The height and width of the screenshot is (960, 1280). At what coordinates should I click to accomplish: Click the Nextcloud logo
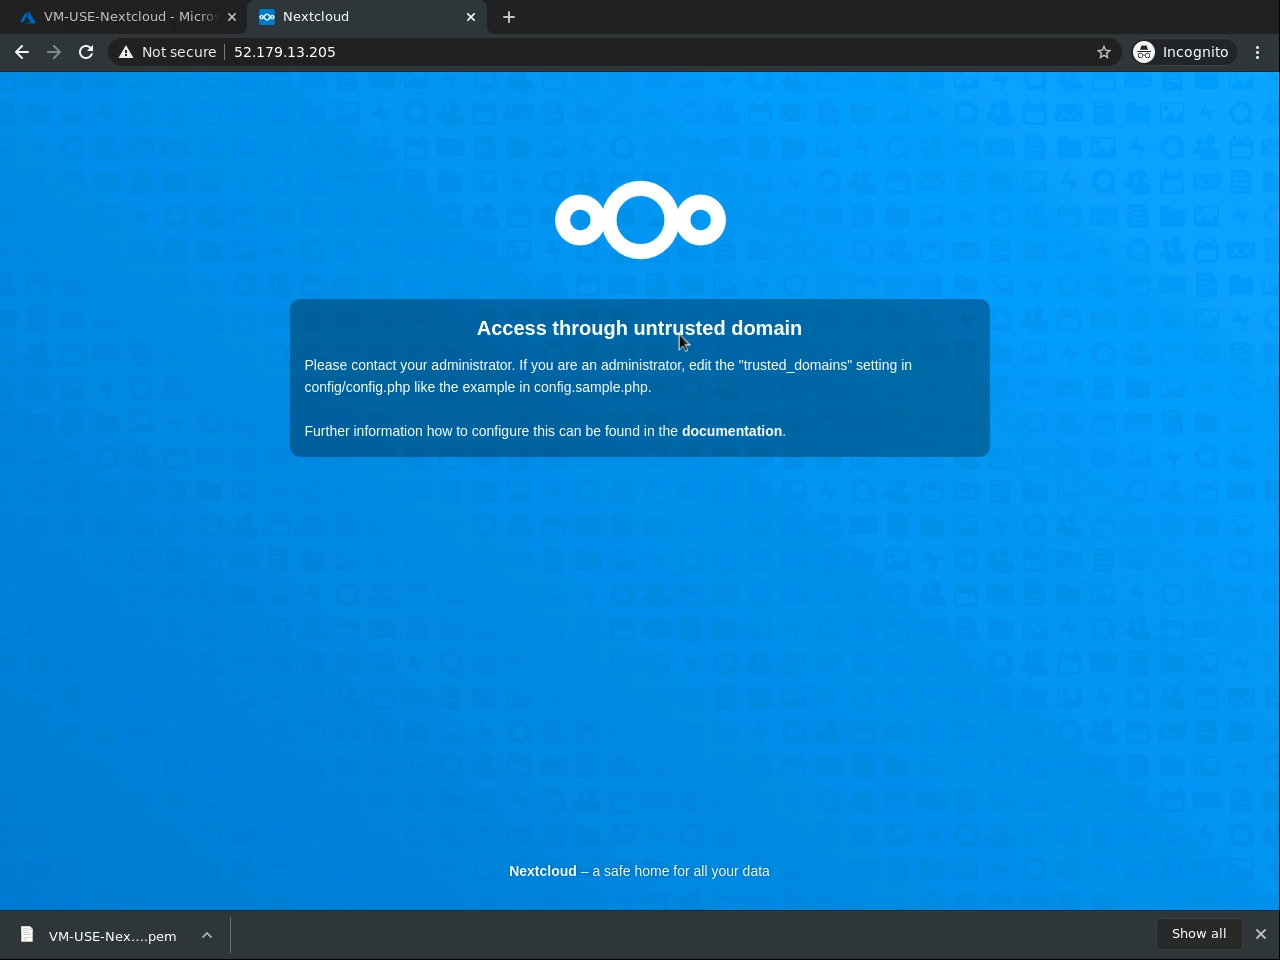point(640,220)
